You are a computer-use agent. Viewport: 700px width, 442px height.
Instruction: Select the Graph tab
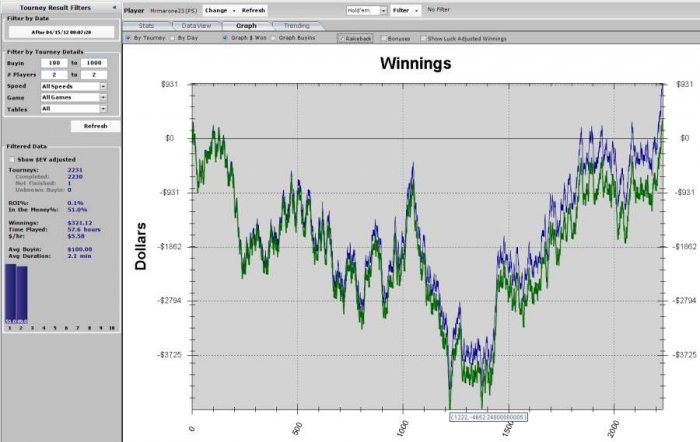tap(246, 26)
